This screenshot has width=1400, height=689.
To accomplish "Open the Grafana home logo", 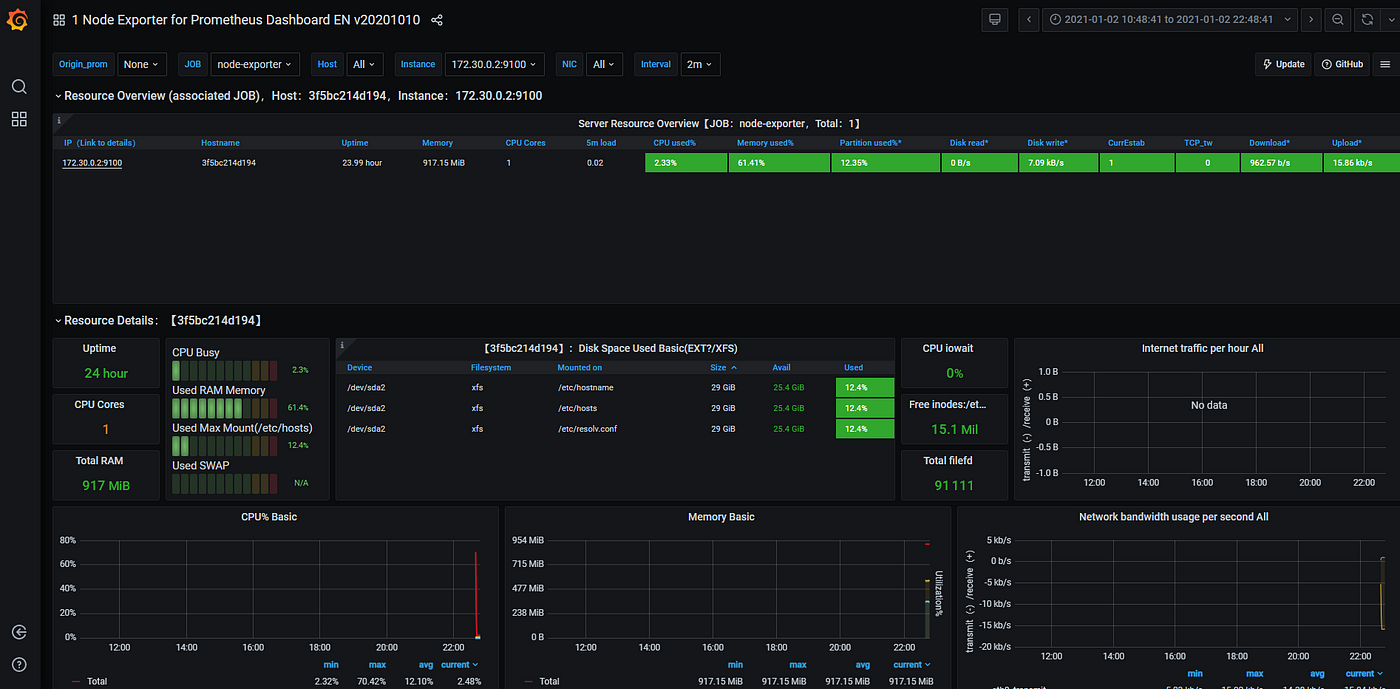I will coord(18,20).
